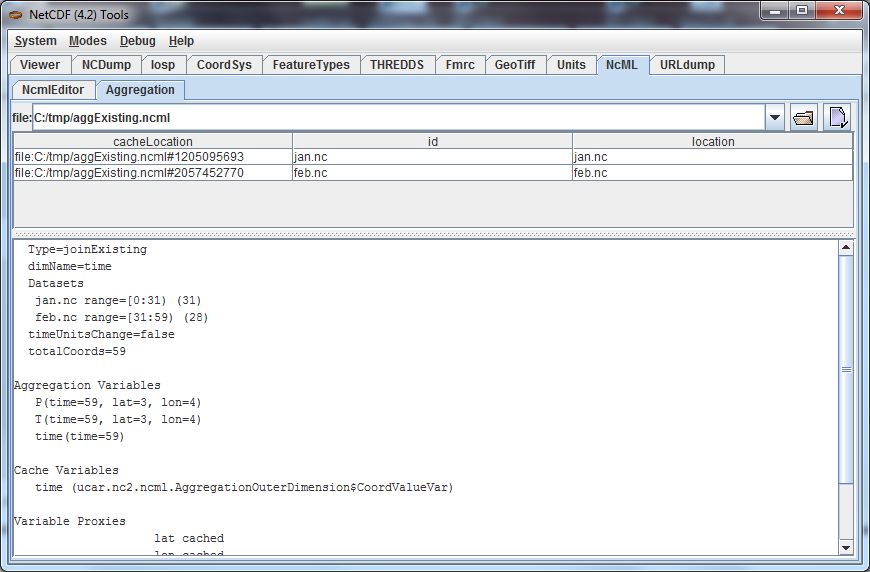The image size is (870, 572).
Task: Maximize the NetCDF Tools window
Action: tap(801, 11)
